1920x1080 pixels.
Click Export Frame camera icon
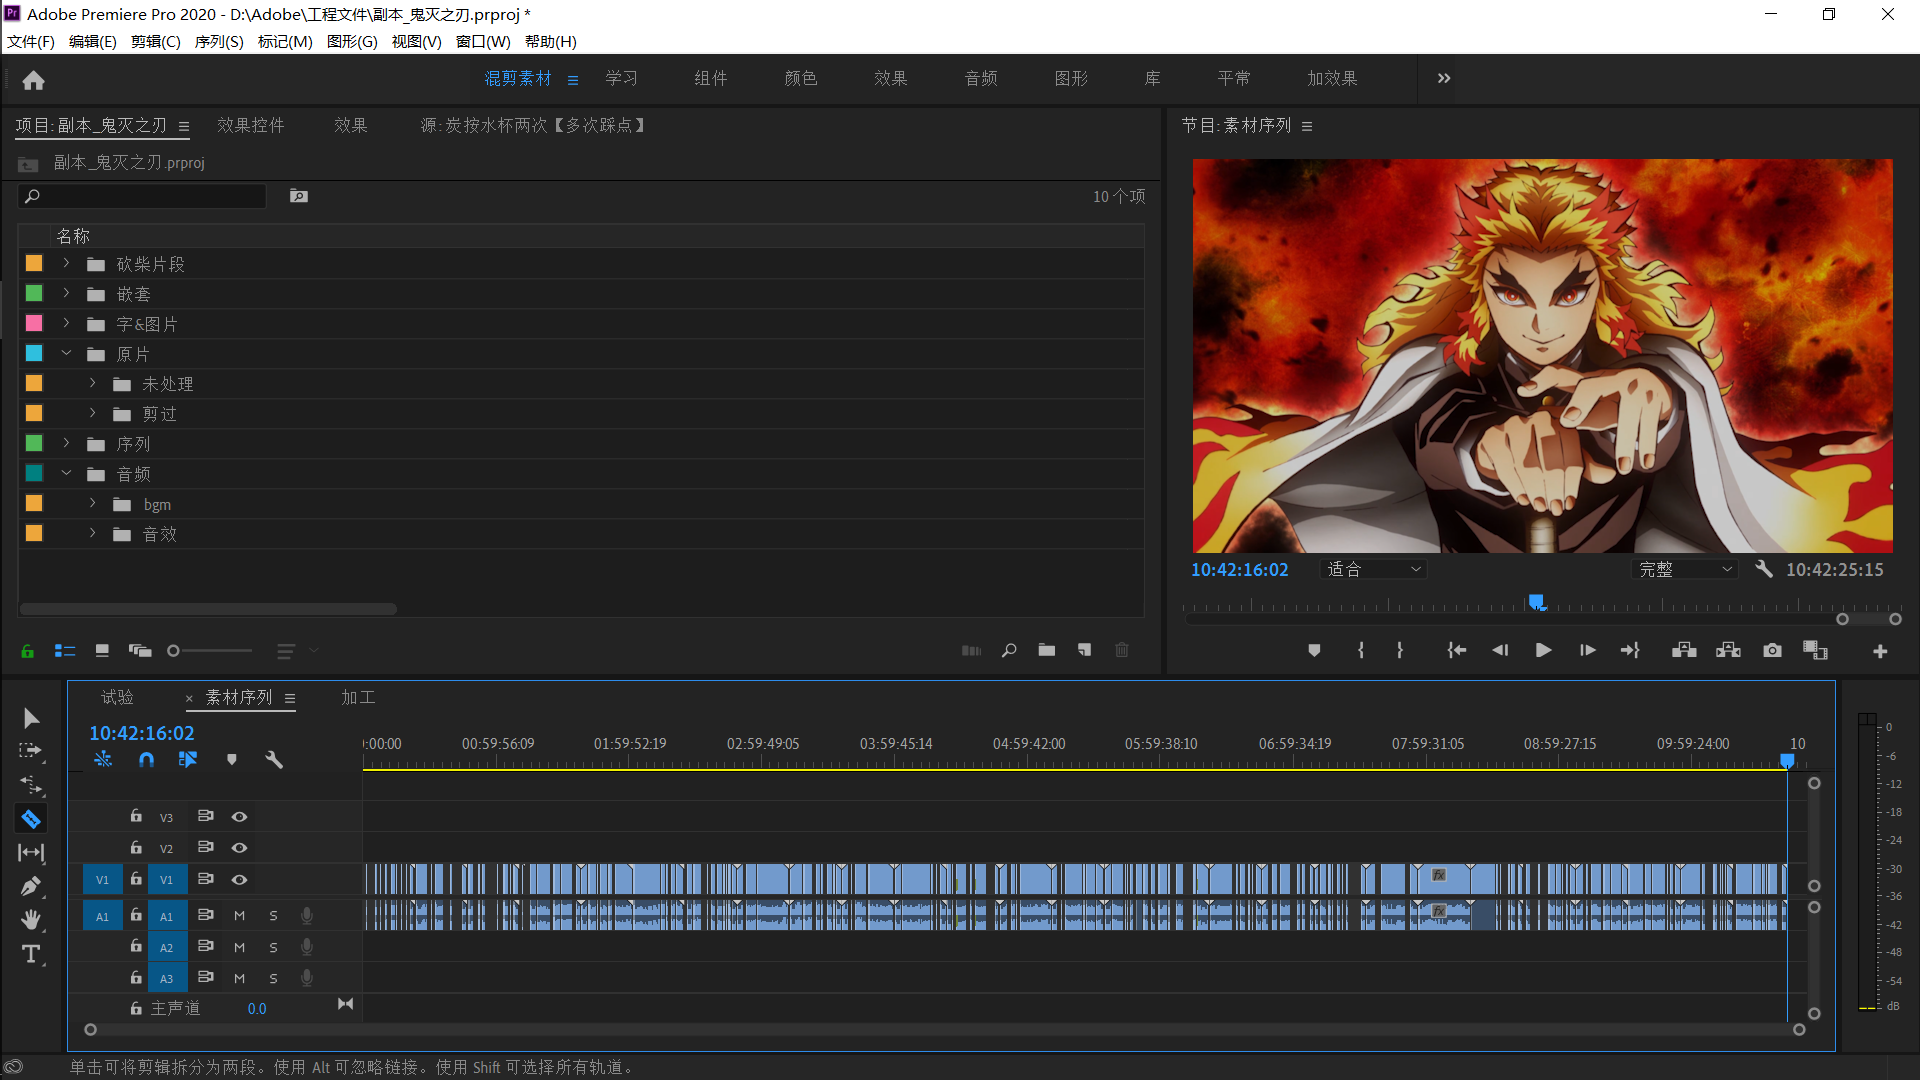[1772, 651]
